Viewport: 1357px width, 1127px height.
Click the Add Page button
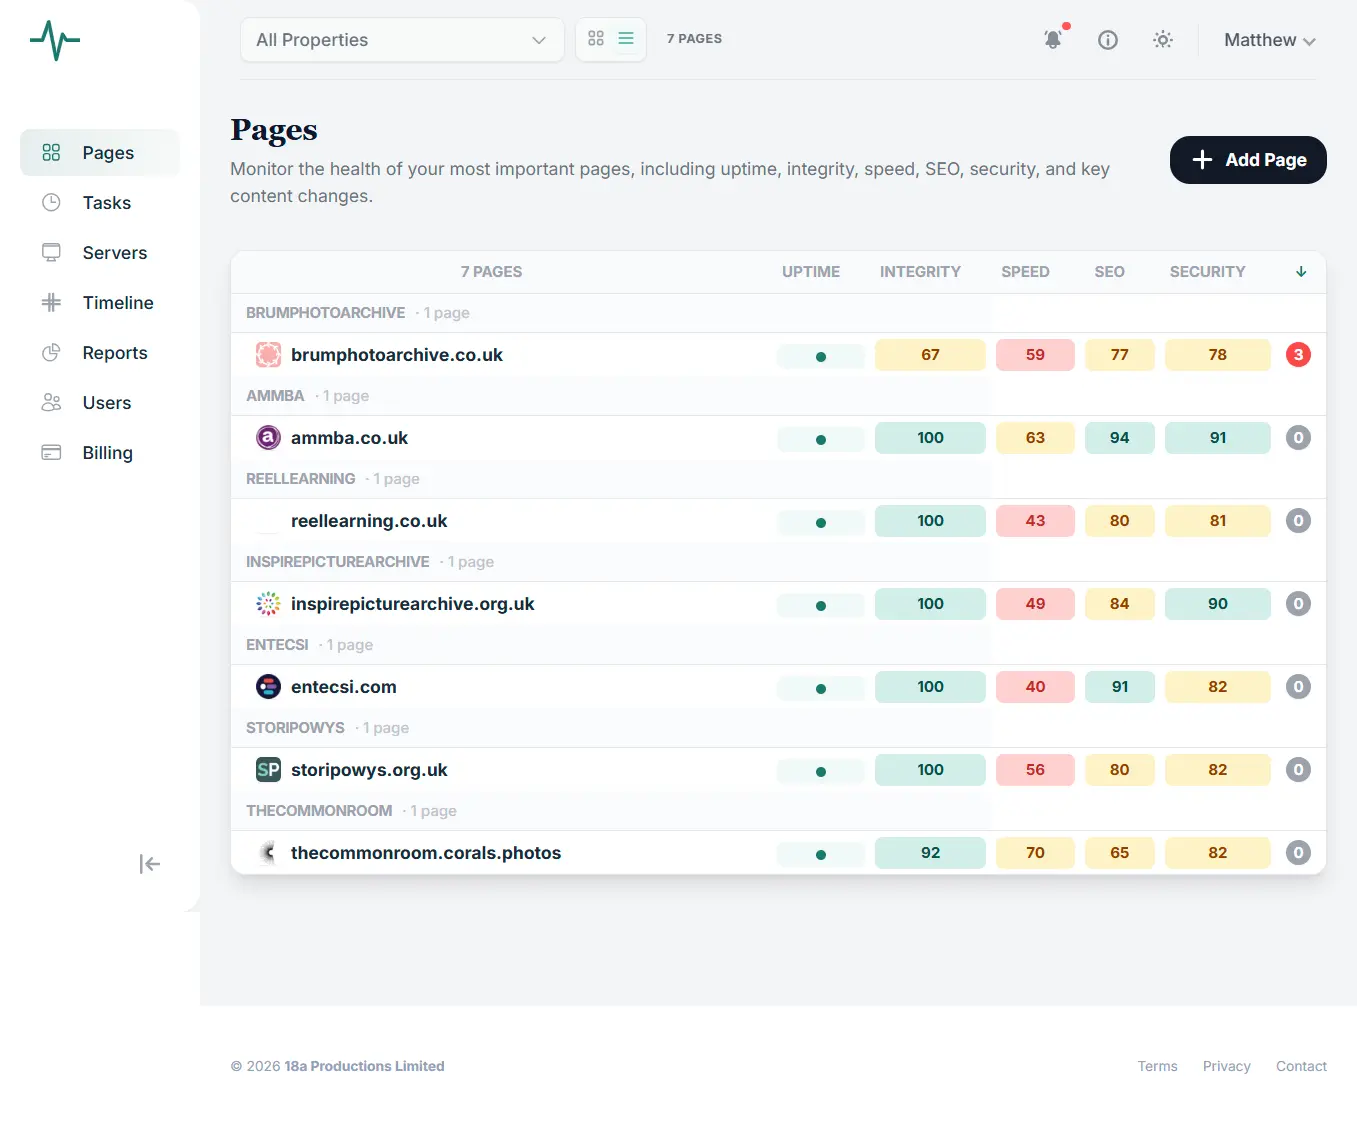[1248, 160]
